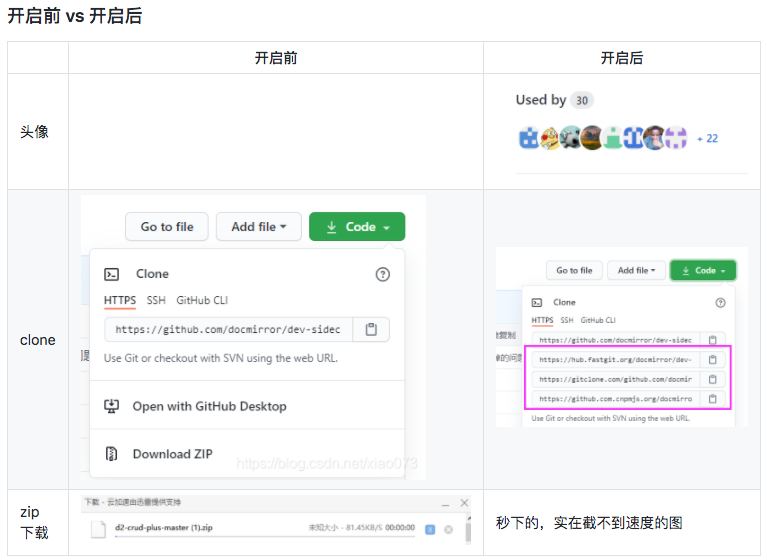Image resolution: width=767 pixels, height=560 pixels.
Task: Click the green identicon avatar
Action: click(x=612, y=138)
